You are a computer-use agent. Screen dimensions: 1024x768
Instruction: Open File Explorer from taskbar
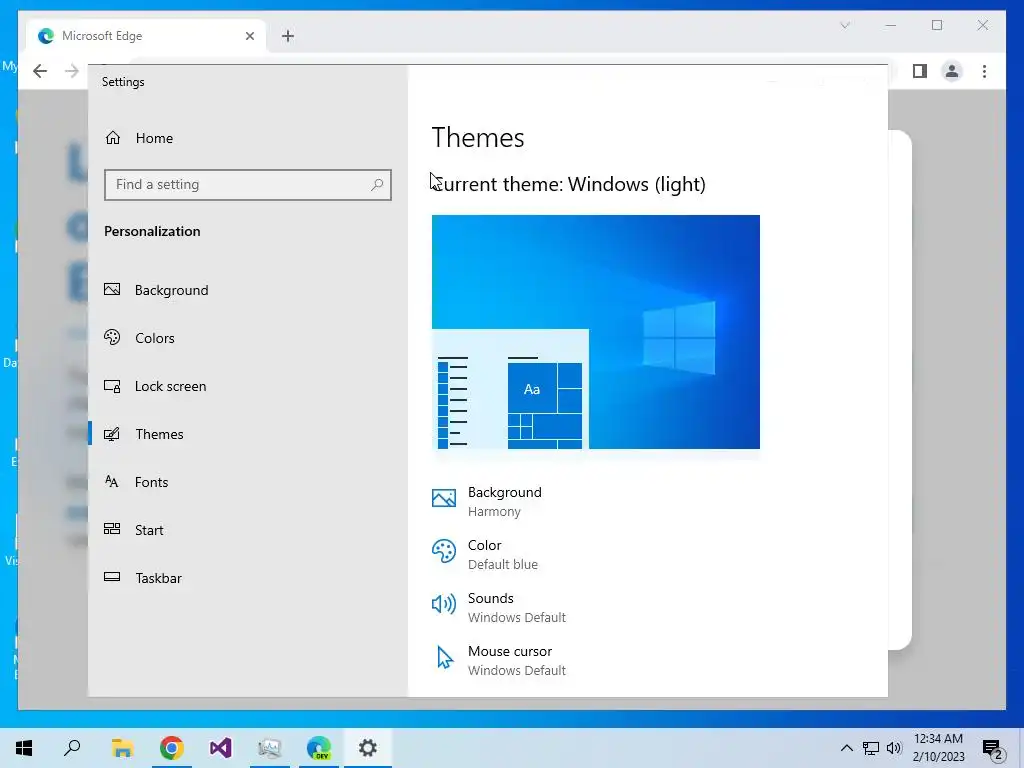122,748
